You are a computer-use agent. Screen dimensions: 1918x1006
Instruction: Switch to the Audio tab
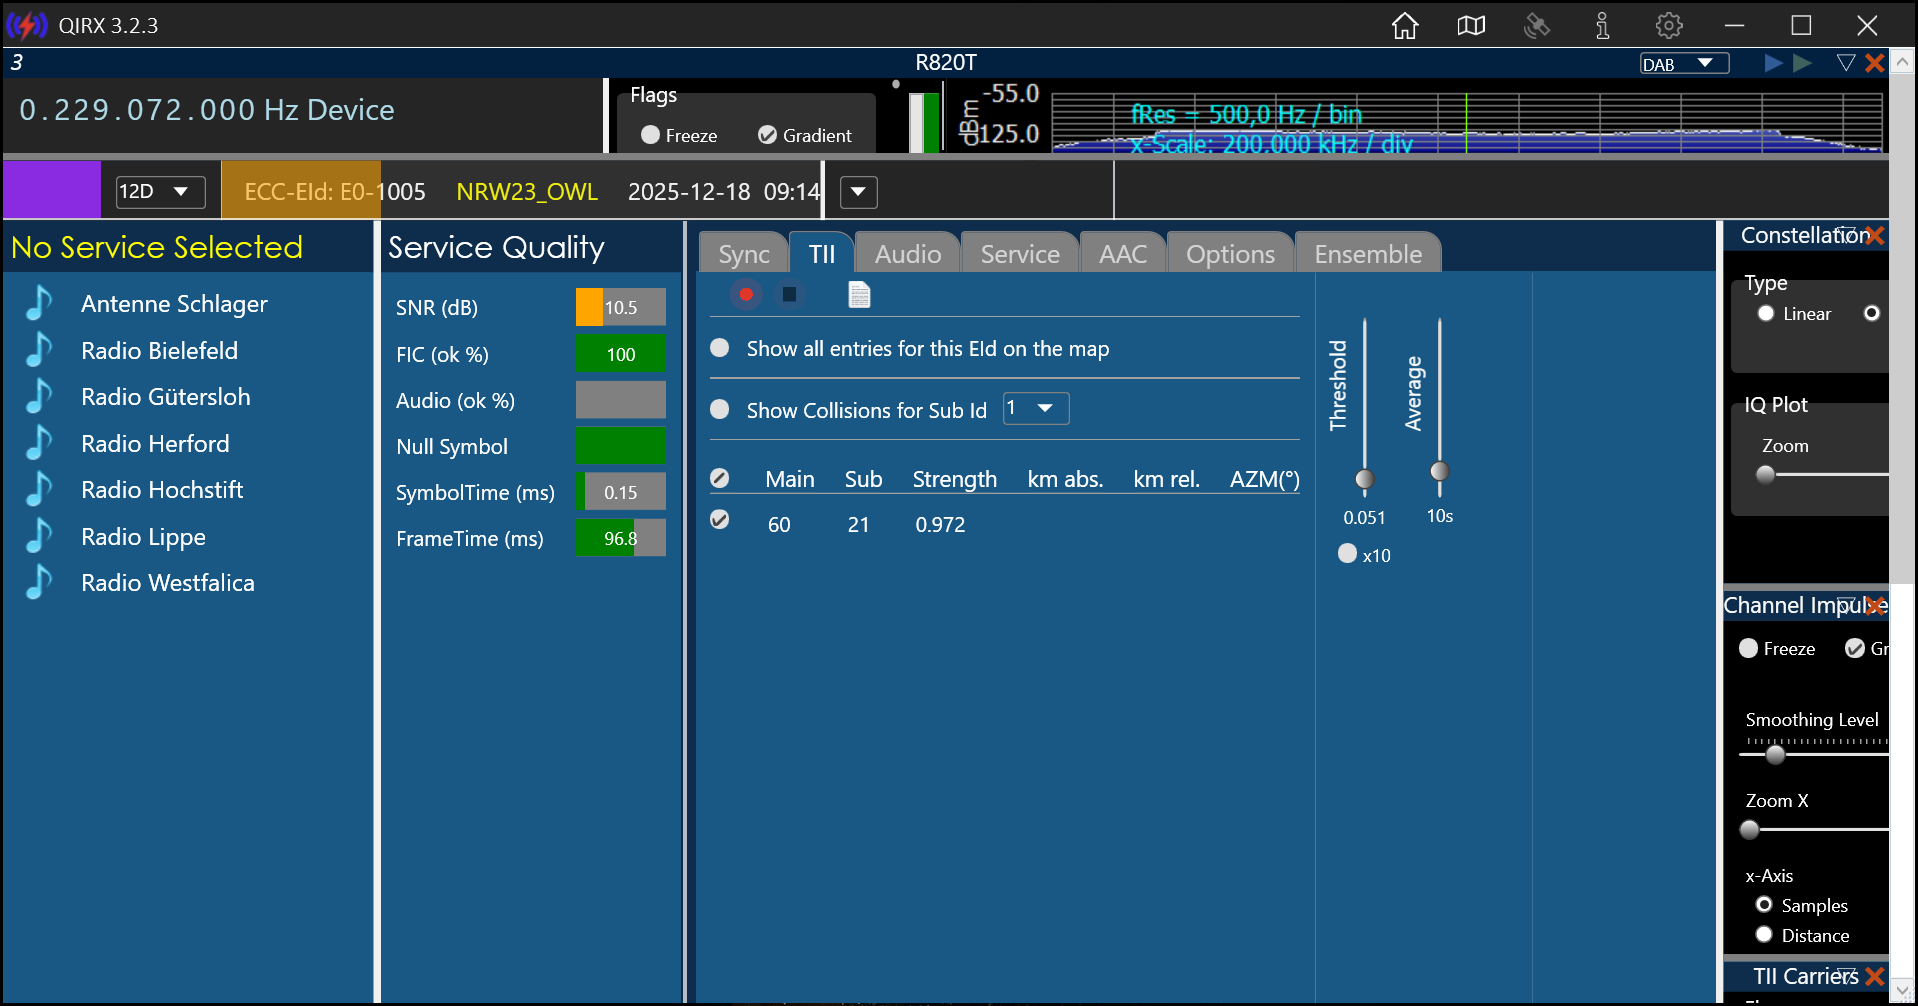click(907, 254)
